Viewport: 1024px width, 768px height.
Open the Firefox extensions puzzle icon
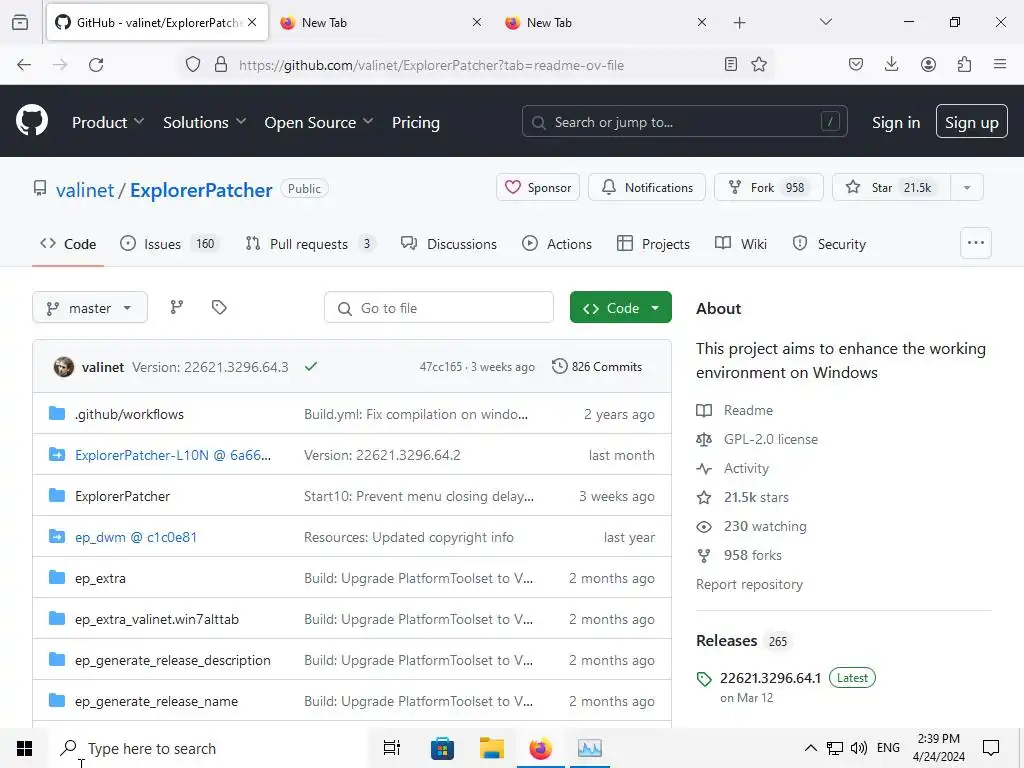click(x=964, y=64)
